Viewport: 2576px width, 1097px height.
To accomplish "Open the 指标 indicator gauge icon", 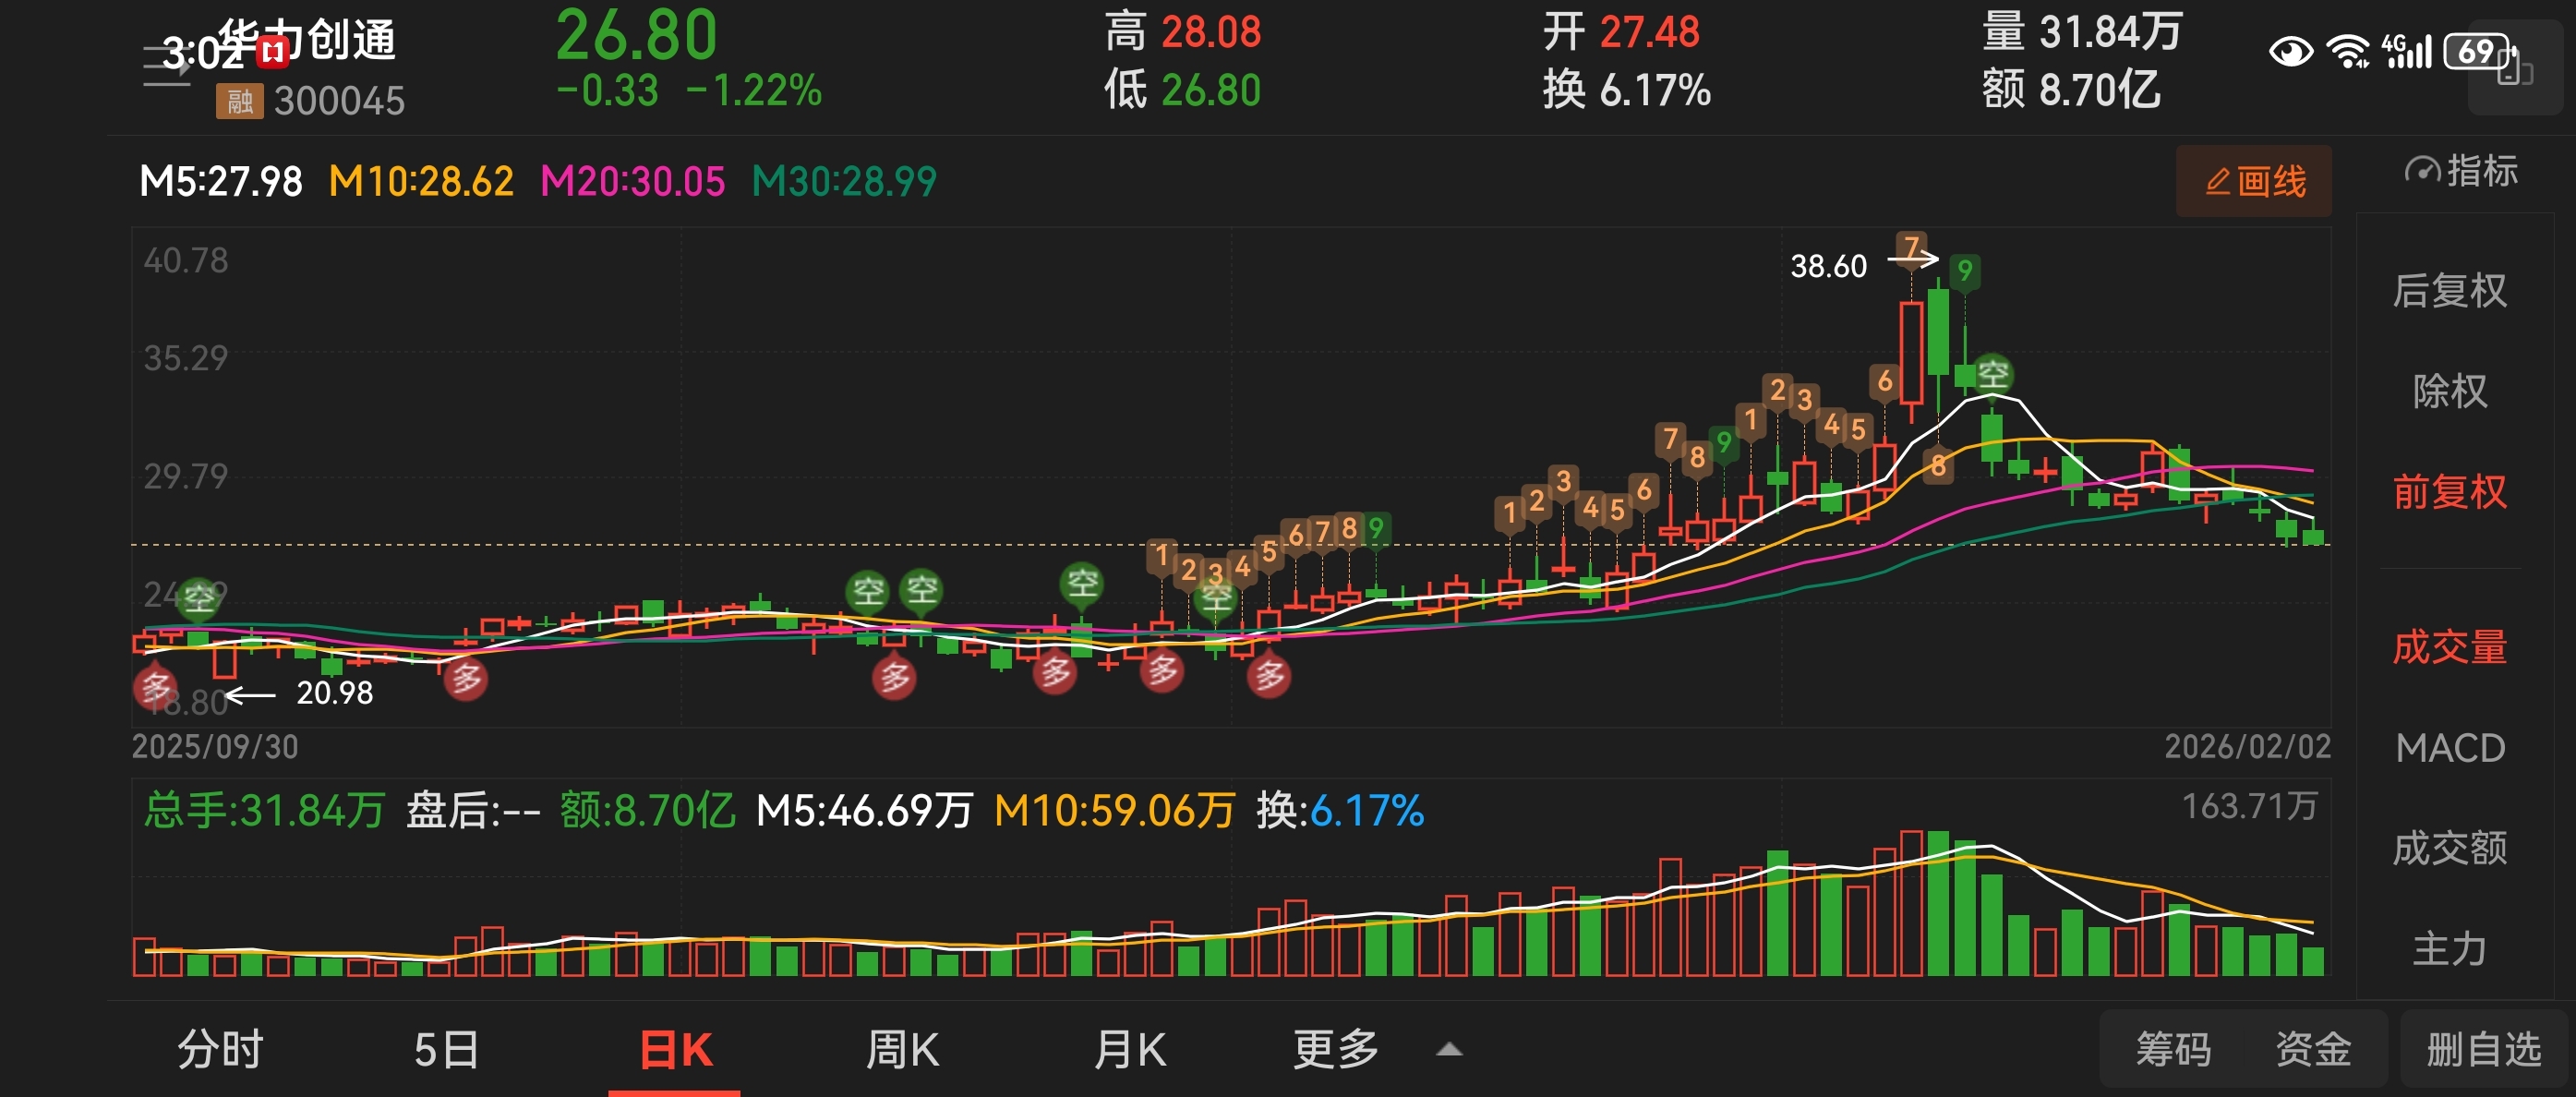I will click(2421, 171).
